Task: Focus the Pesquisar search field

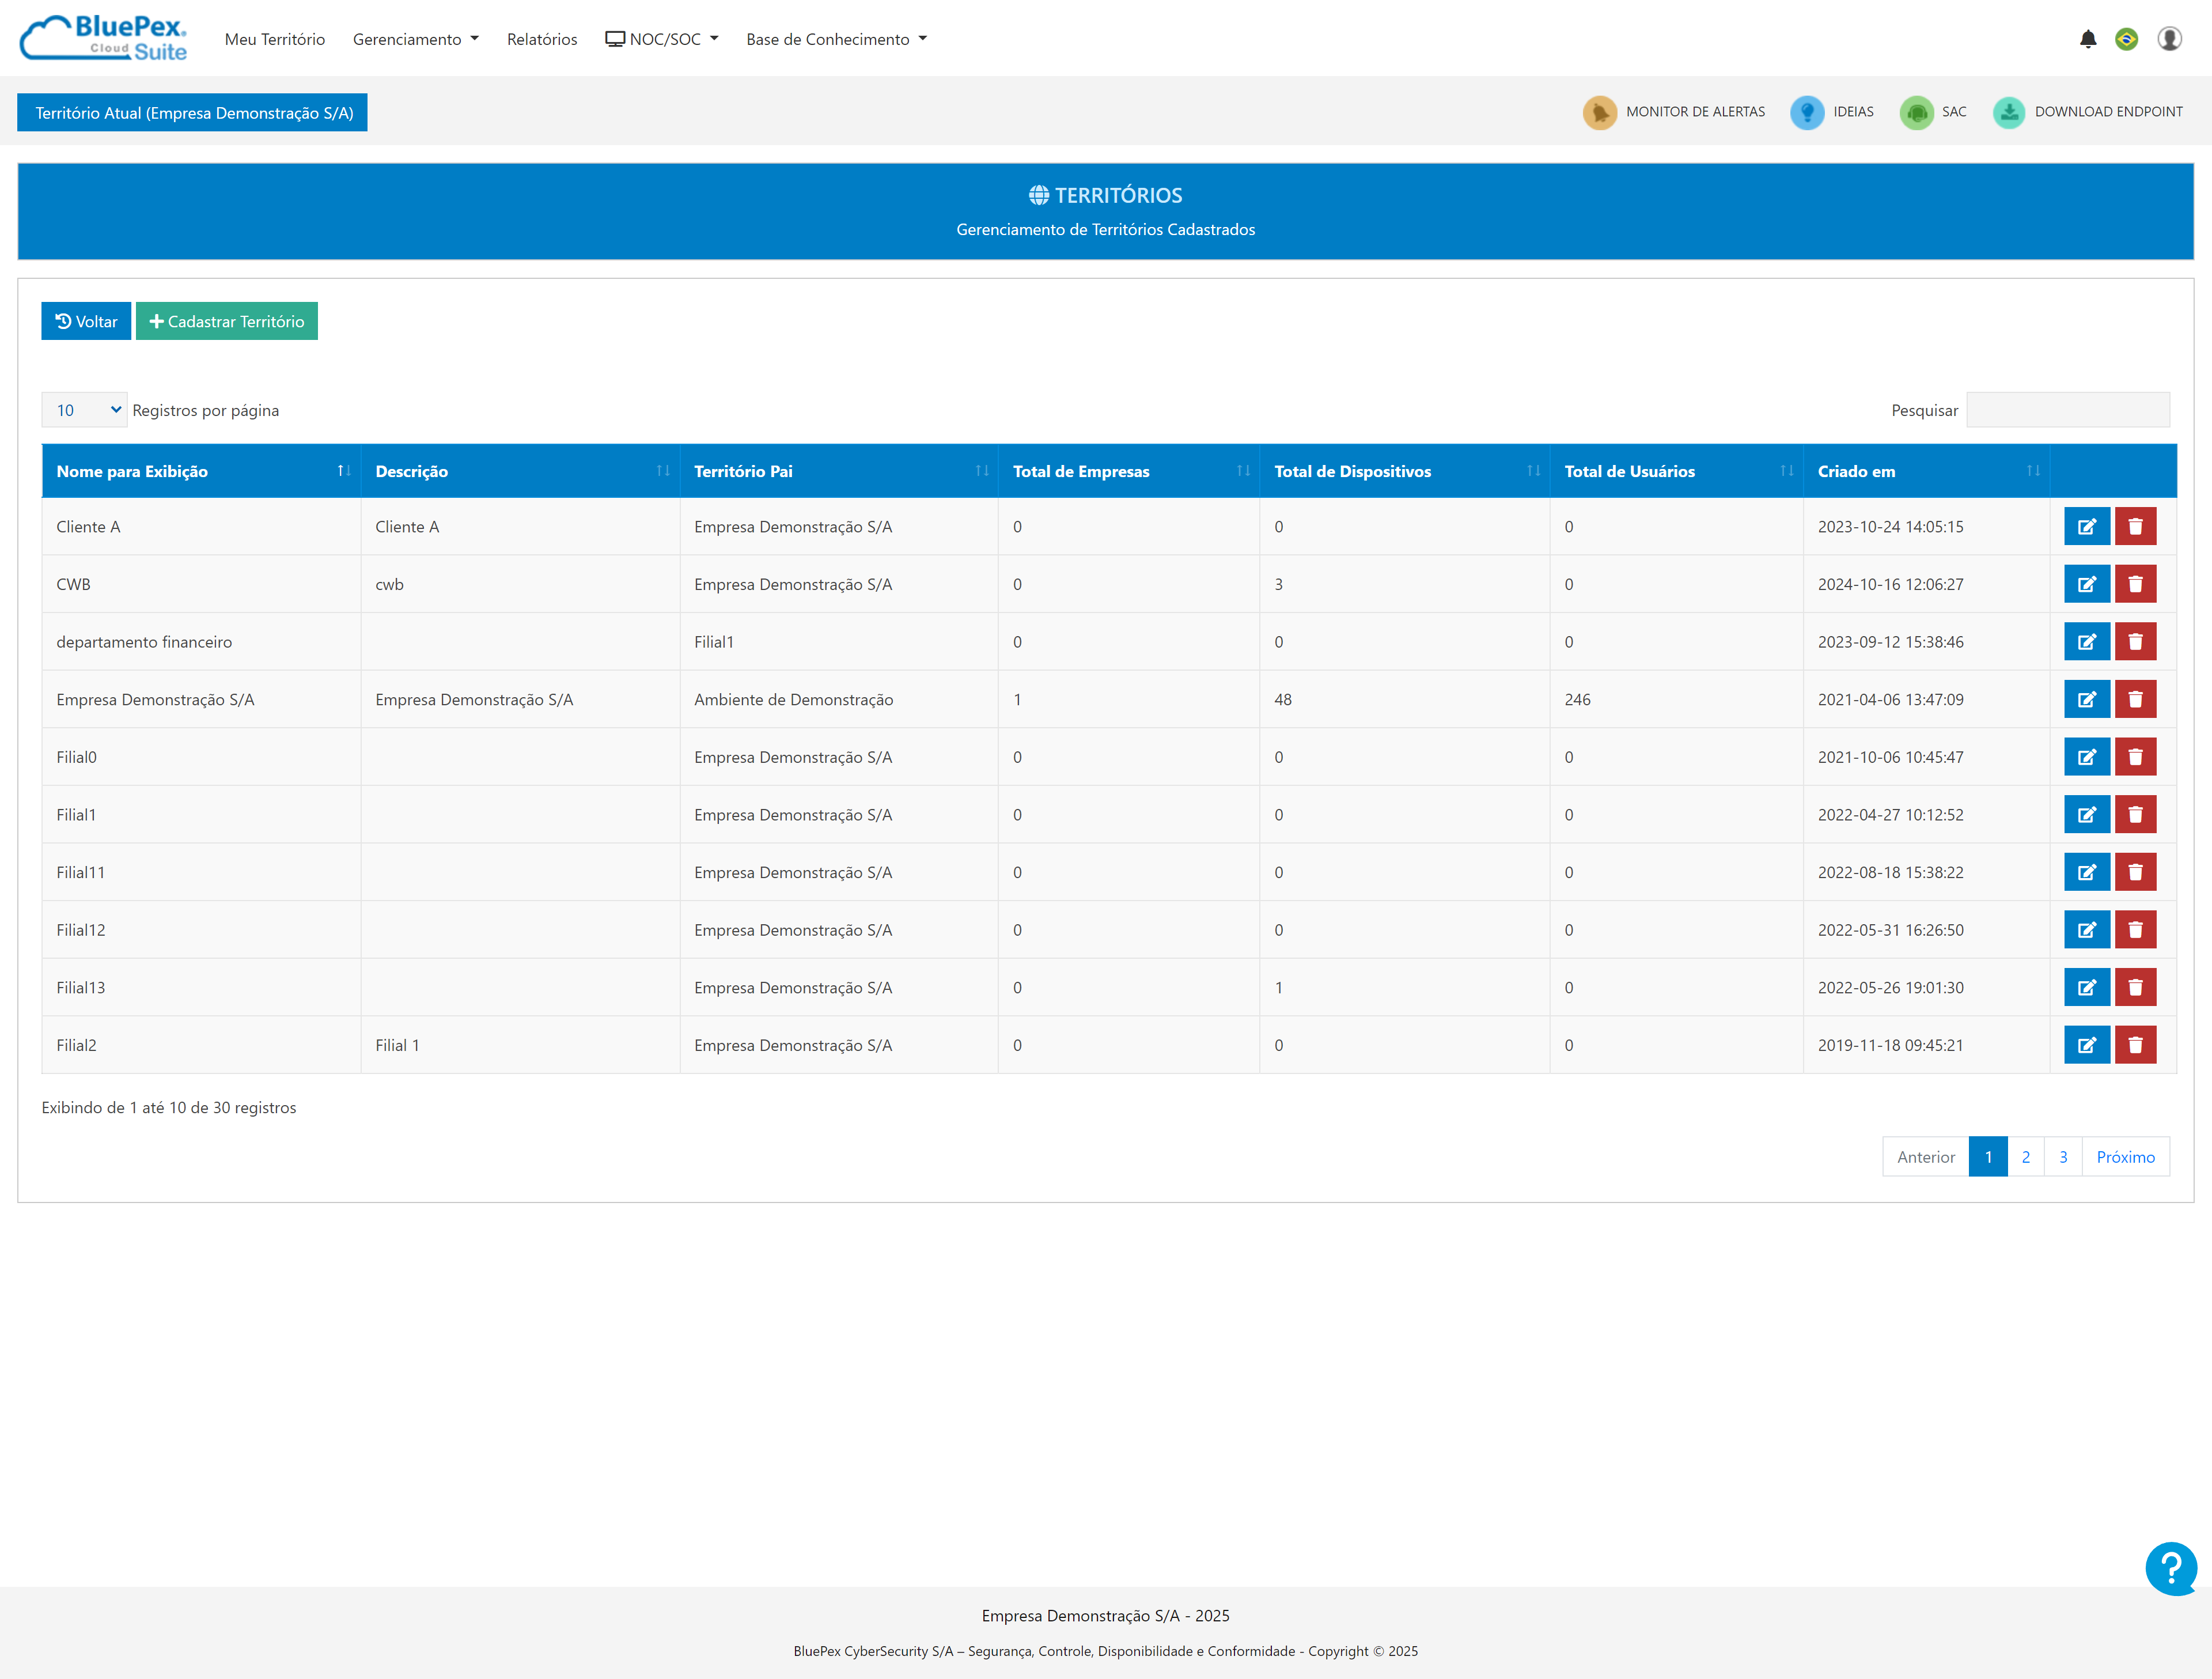Action: pos(2068,410)
